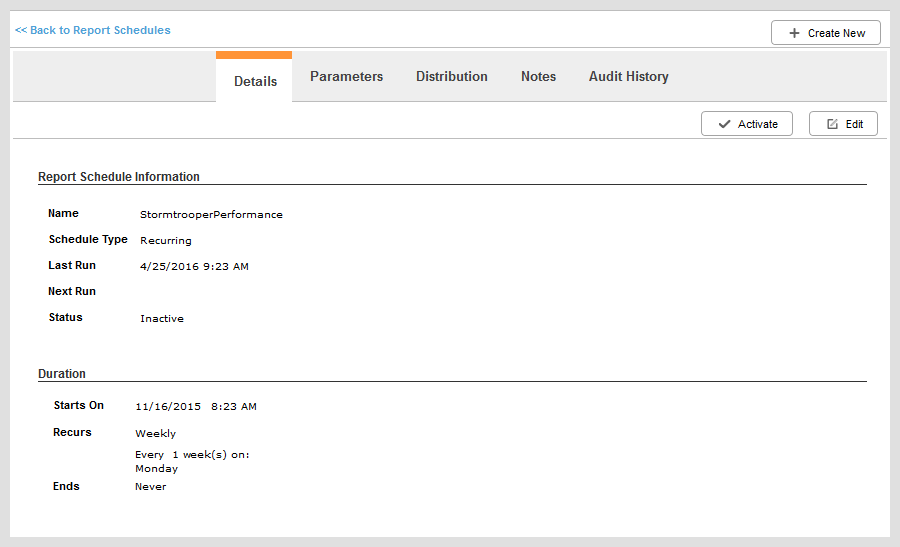Click the Weekly recurrence value
This screenshot has width=900, height=547.
click(x=156, y=433)
